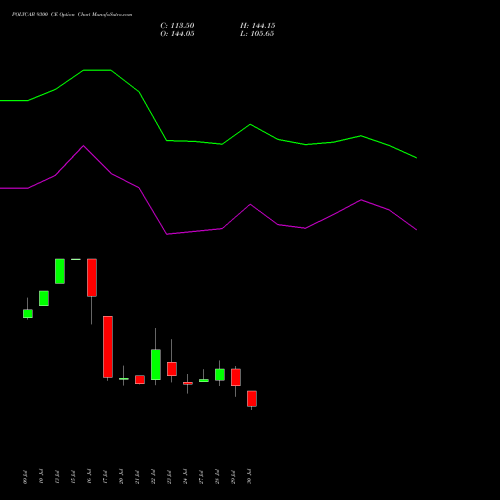
Task: Click the 24 Jul thin red candle
Action: [x=188, y=383]
